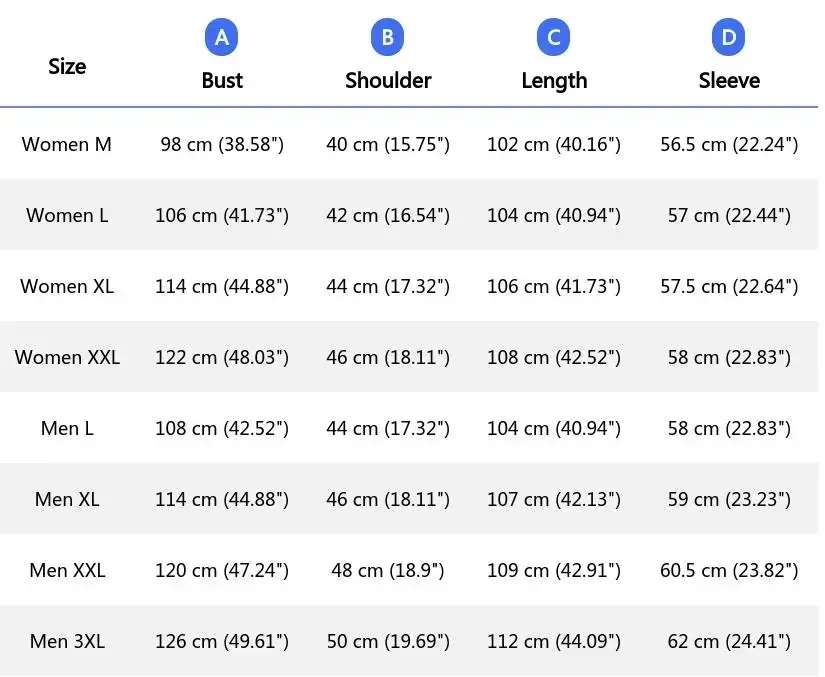Select the Men XXL row label
The width and height of the screenshot is (825, 677).
(67, 570)
